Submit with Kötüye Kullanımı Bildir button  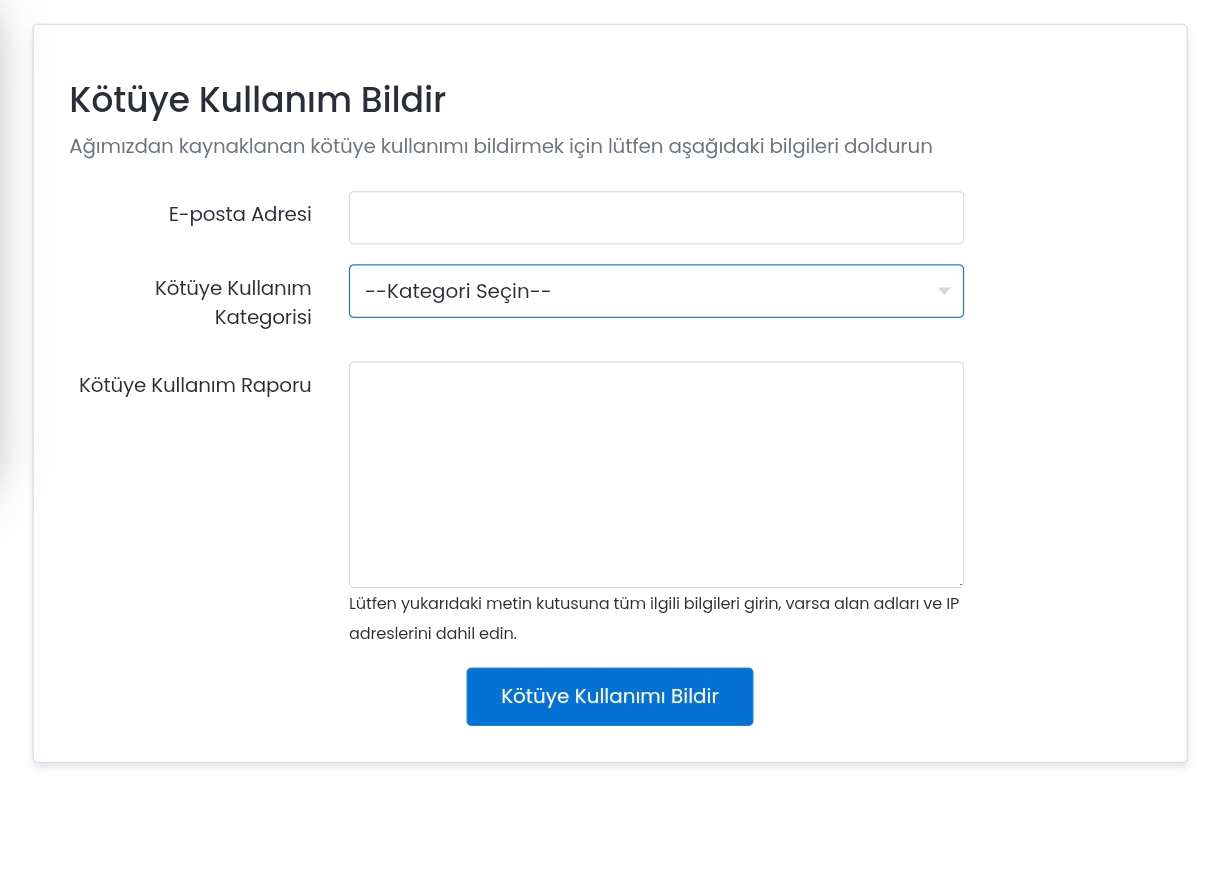point(609,697)
